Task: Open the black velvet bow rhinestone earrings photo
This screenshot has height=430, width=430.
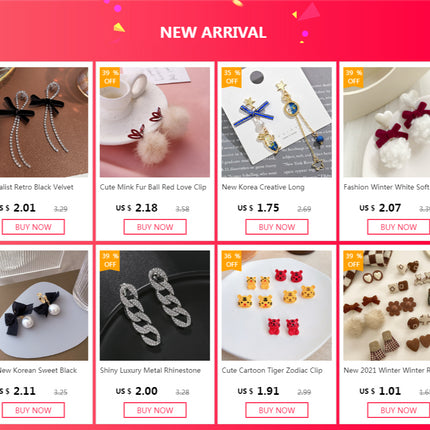Action: tap(44, 122)
